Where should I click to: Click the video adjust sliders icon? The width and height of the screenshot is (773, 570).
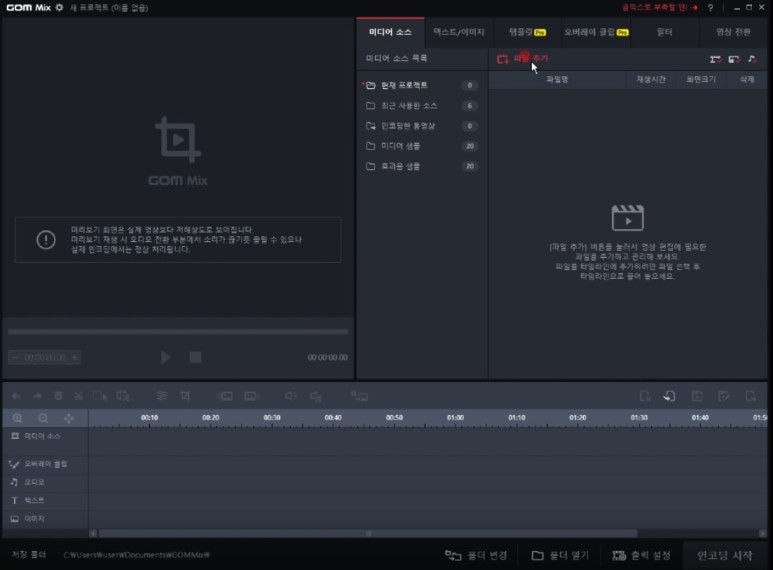click(x=162, y=396)
